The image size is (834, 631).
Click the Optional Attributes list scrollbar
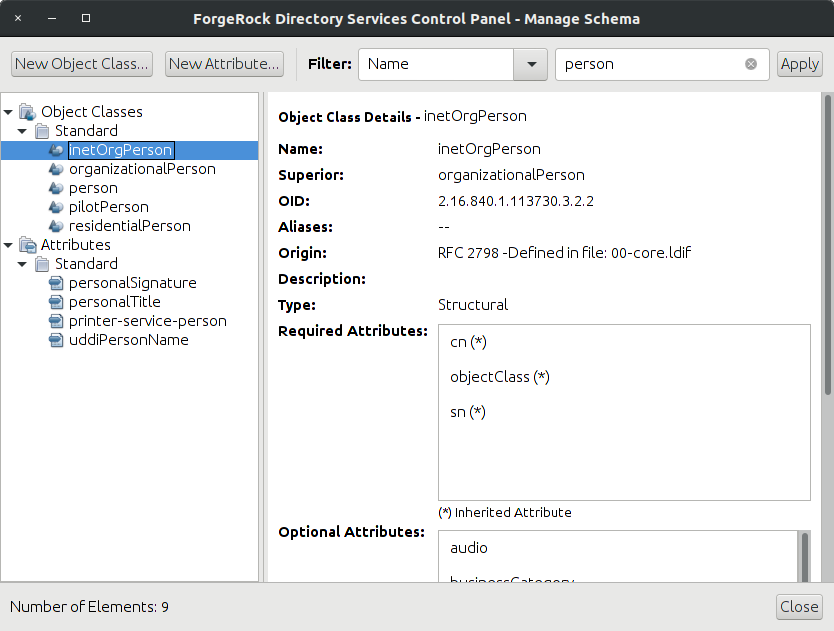click(804, 557)
